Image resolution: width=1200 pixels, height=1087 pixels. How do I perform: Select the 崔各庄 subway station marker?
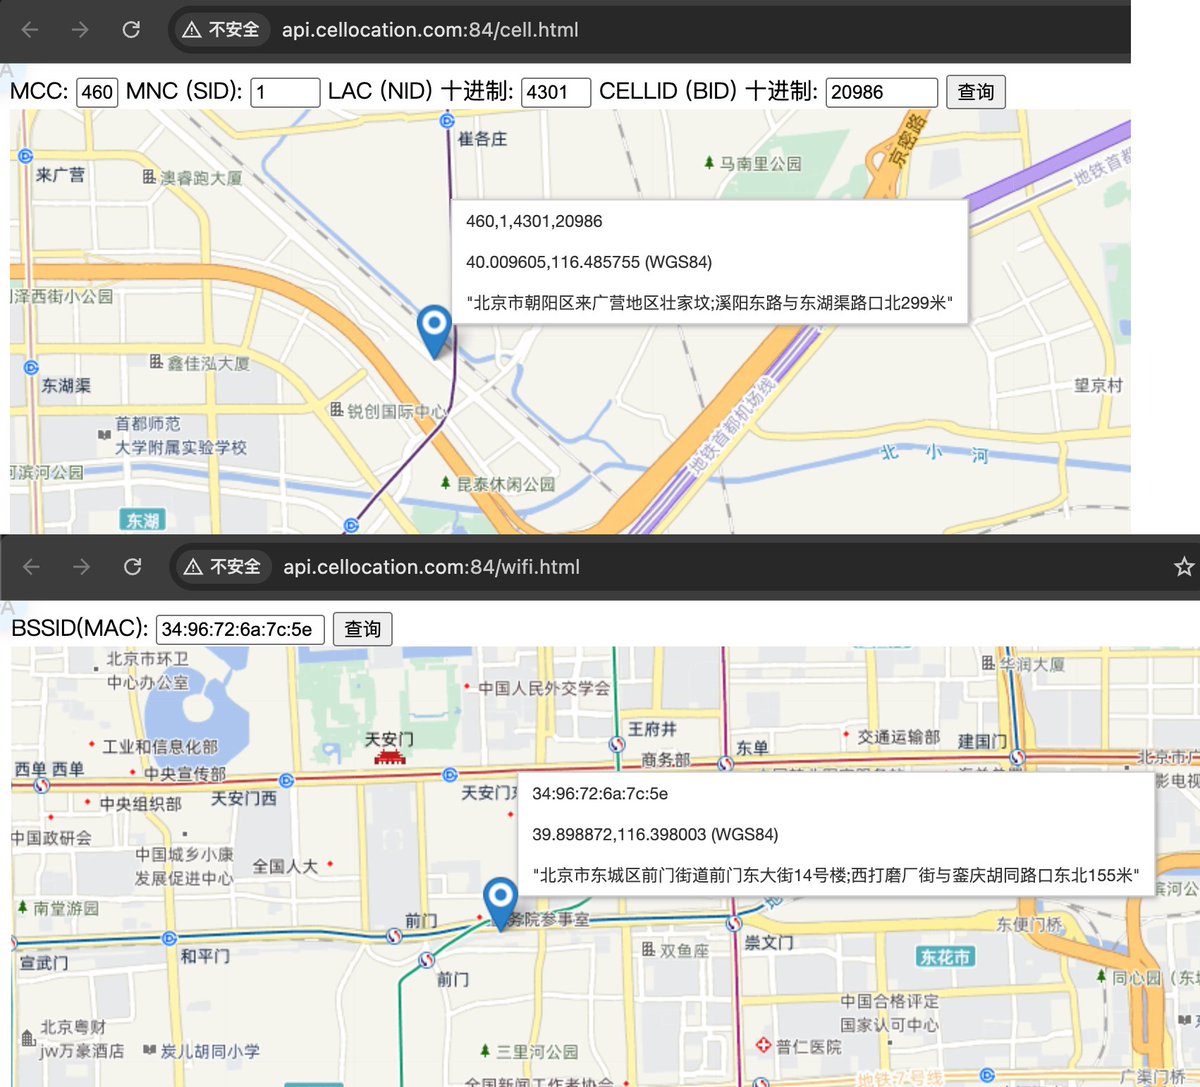pos(447,121)
